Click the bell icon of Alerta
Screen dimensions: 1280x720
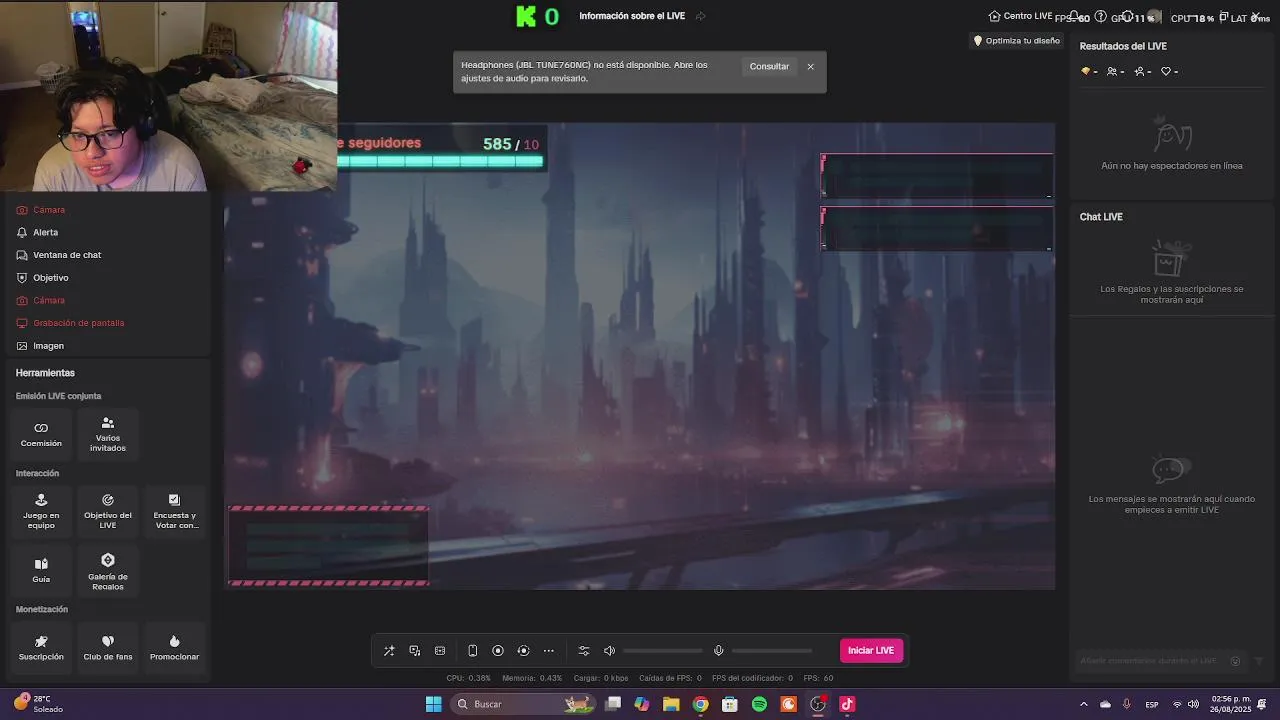coord(22,232)
